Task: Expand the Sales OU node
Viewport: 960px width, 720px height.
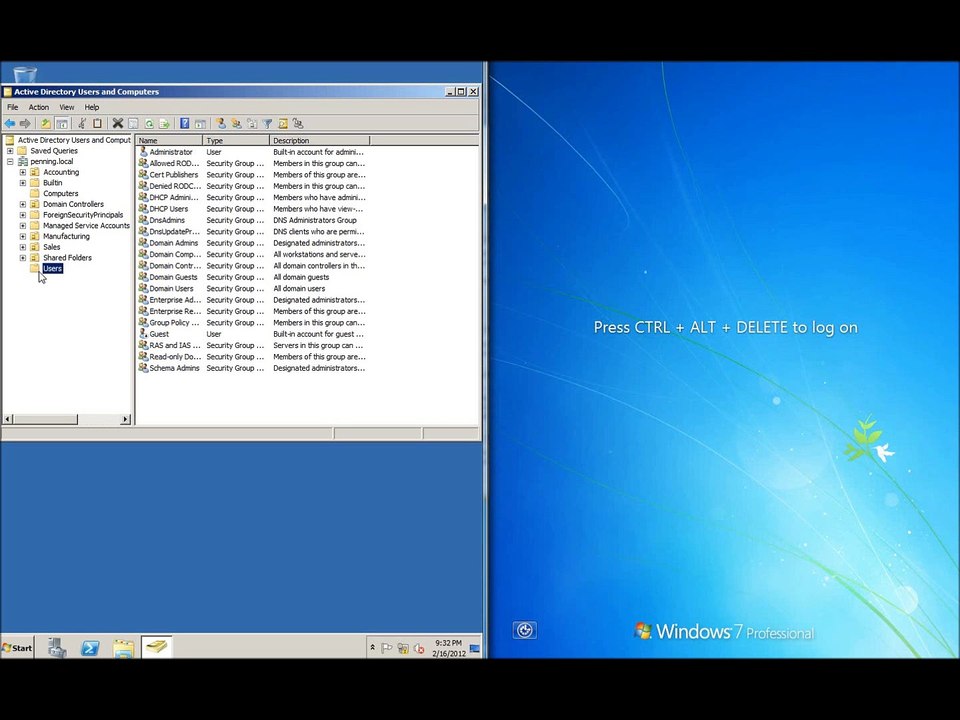Action: tap(23, 247)
